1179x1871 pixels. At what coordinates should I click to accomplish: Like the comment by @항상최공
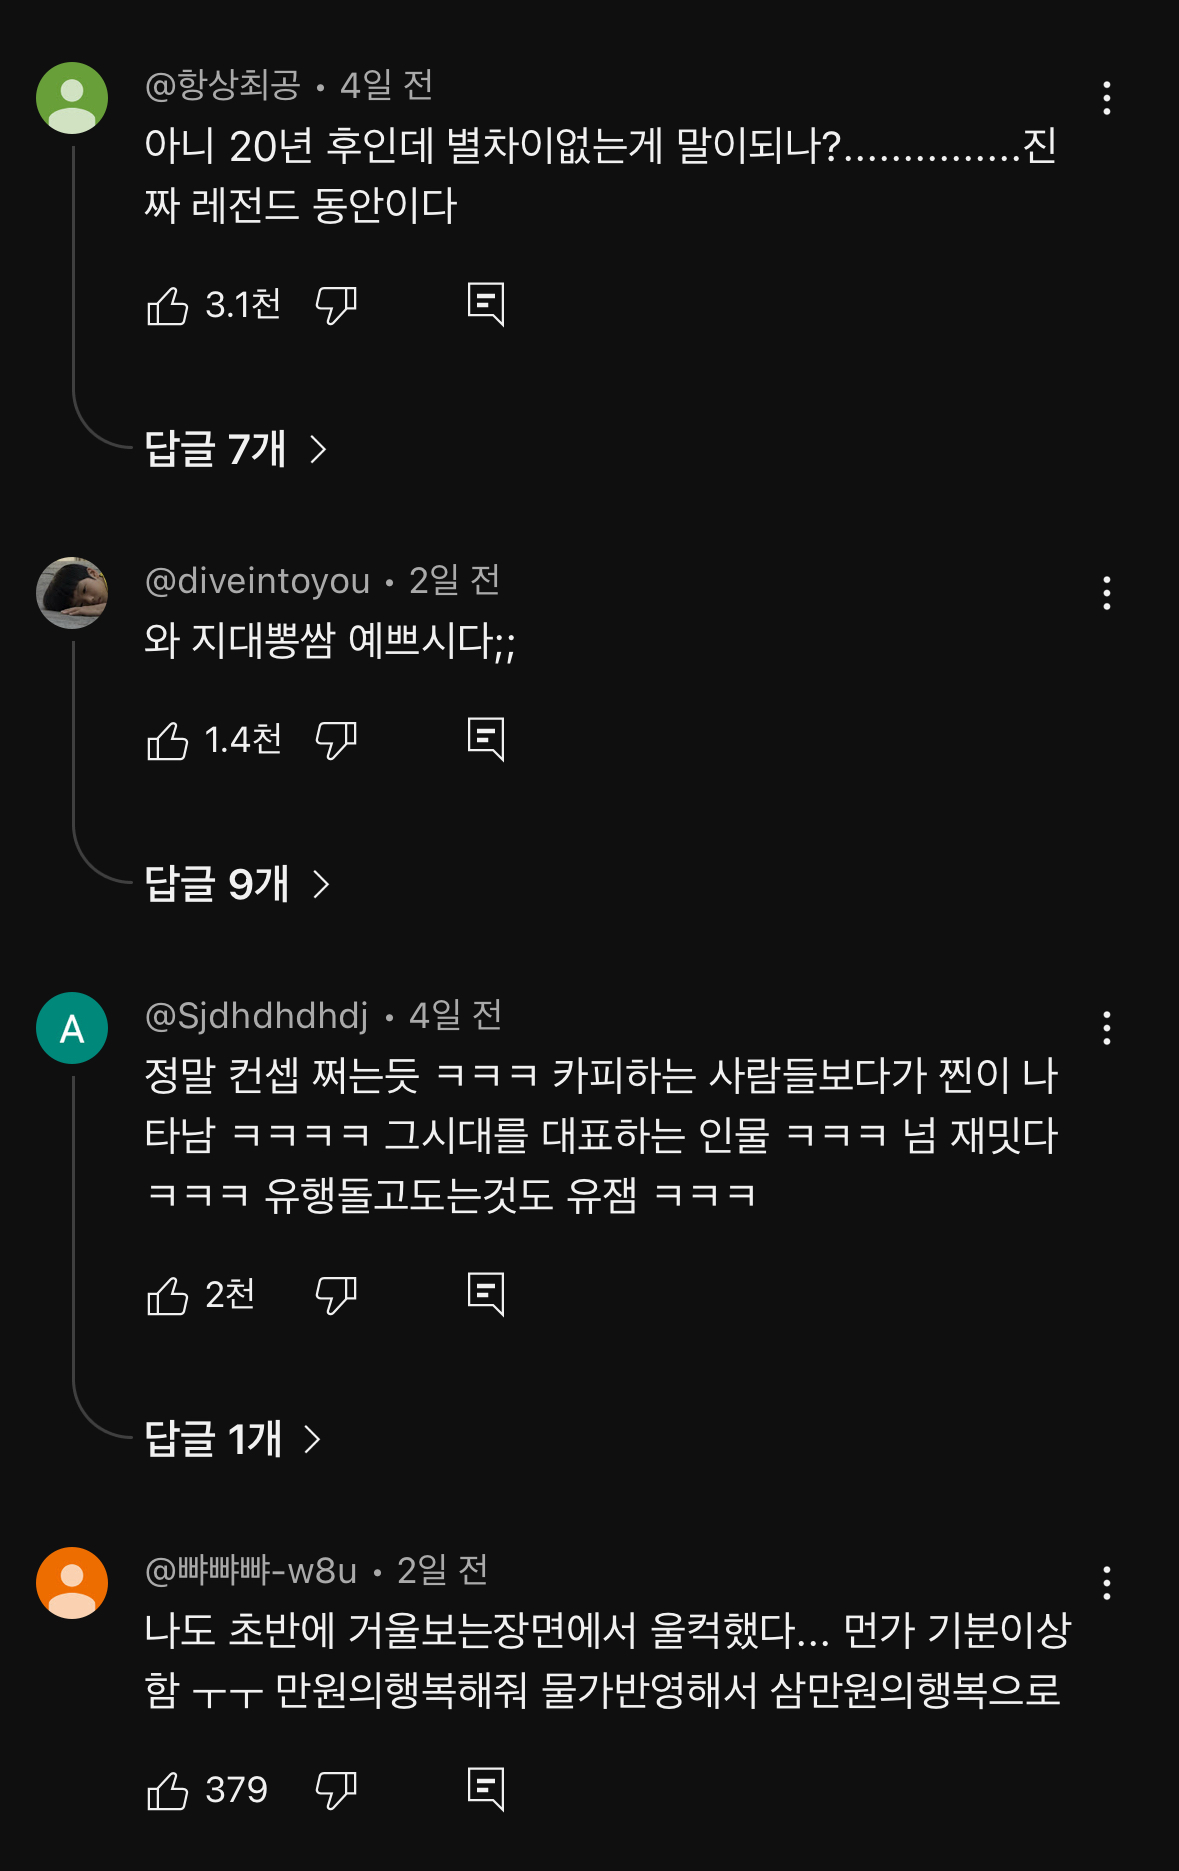click(x=170, y=306)
